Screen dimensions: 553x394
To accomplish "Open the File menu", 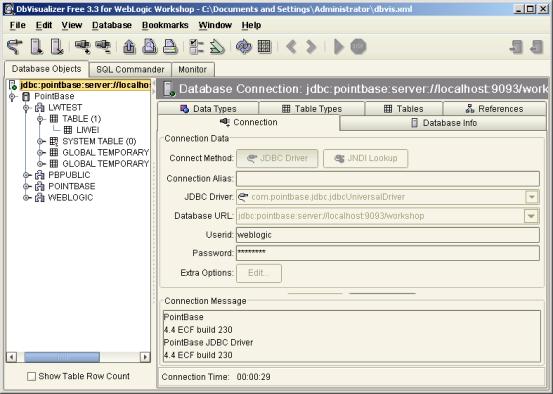I will tap(18, 25).
